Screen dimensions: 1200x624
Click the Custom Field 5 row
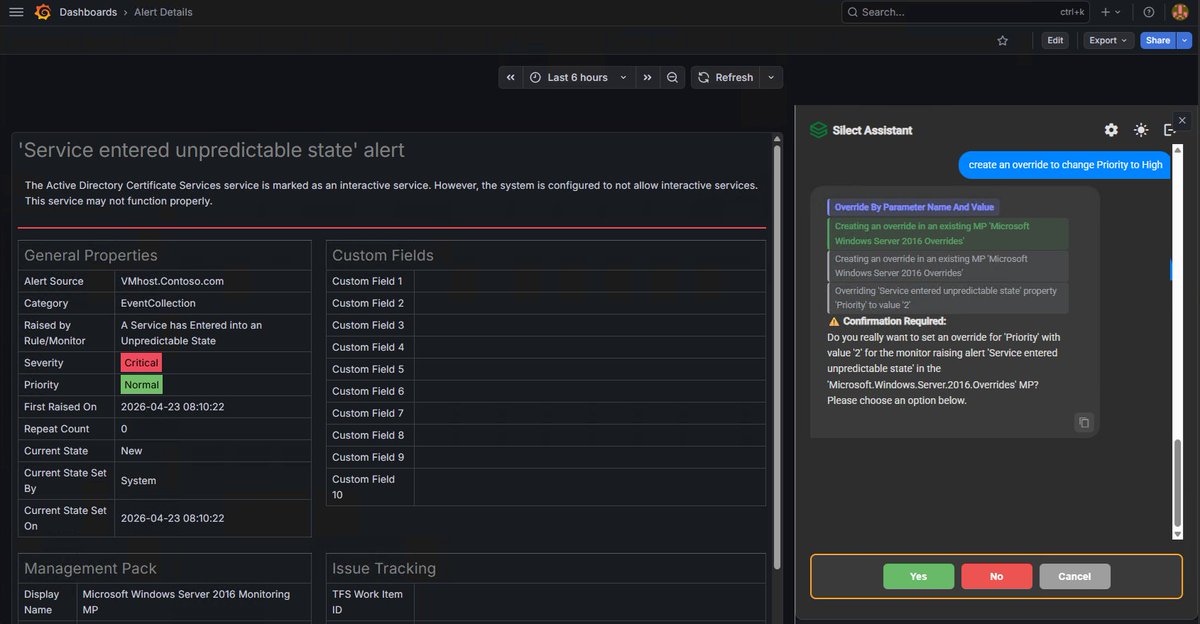546,369
